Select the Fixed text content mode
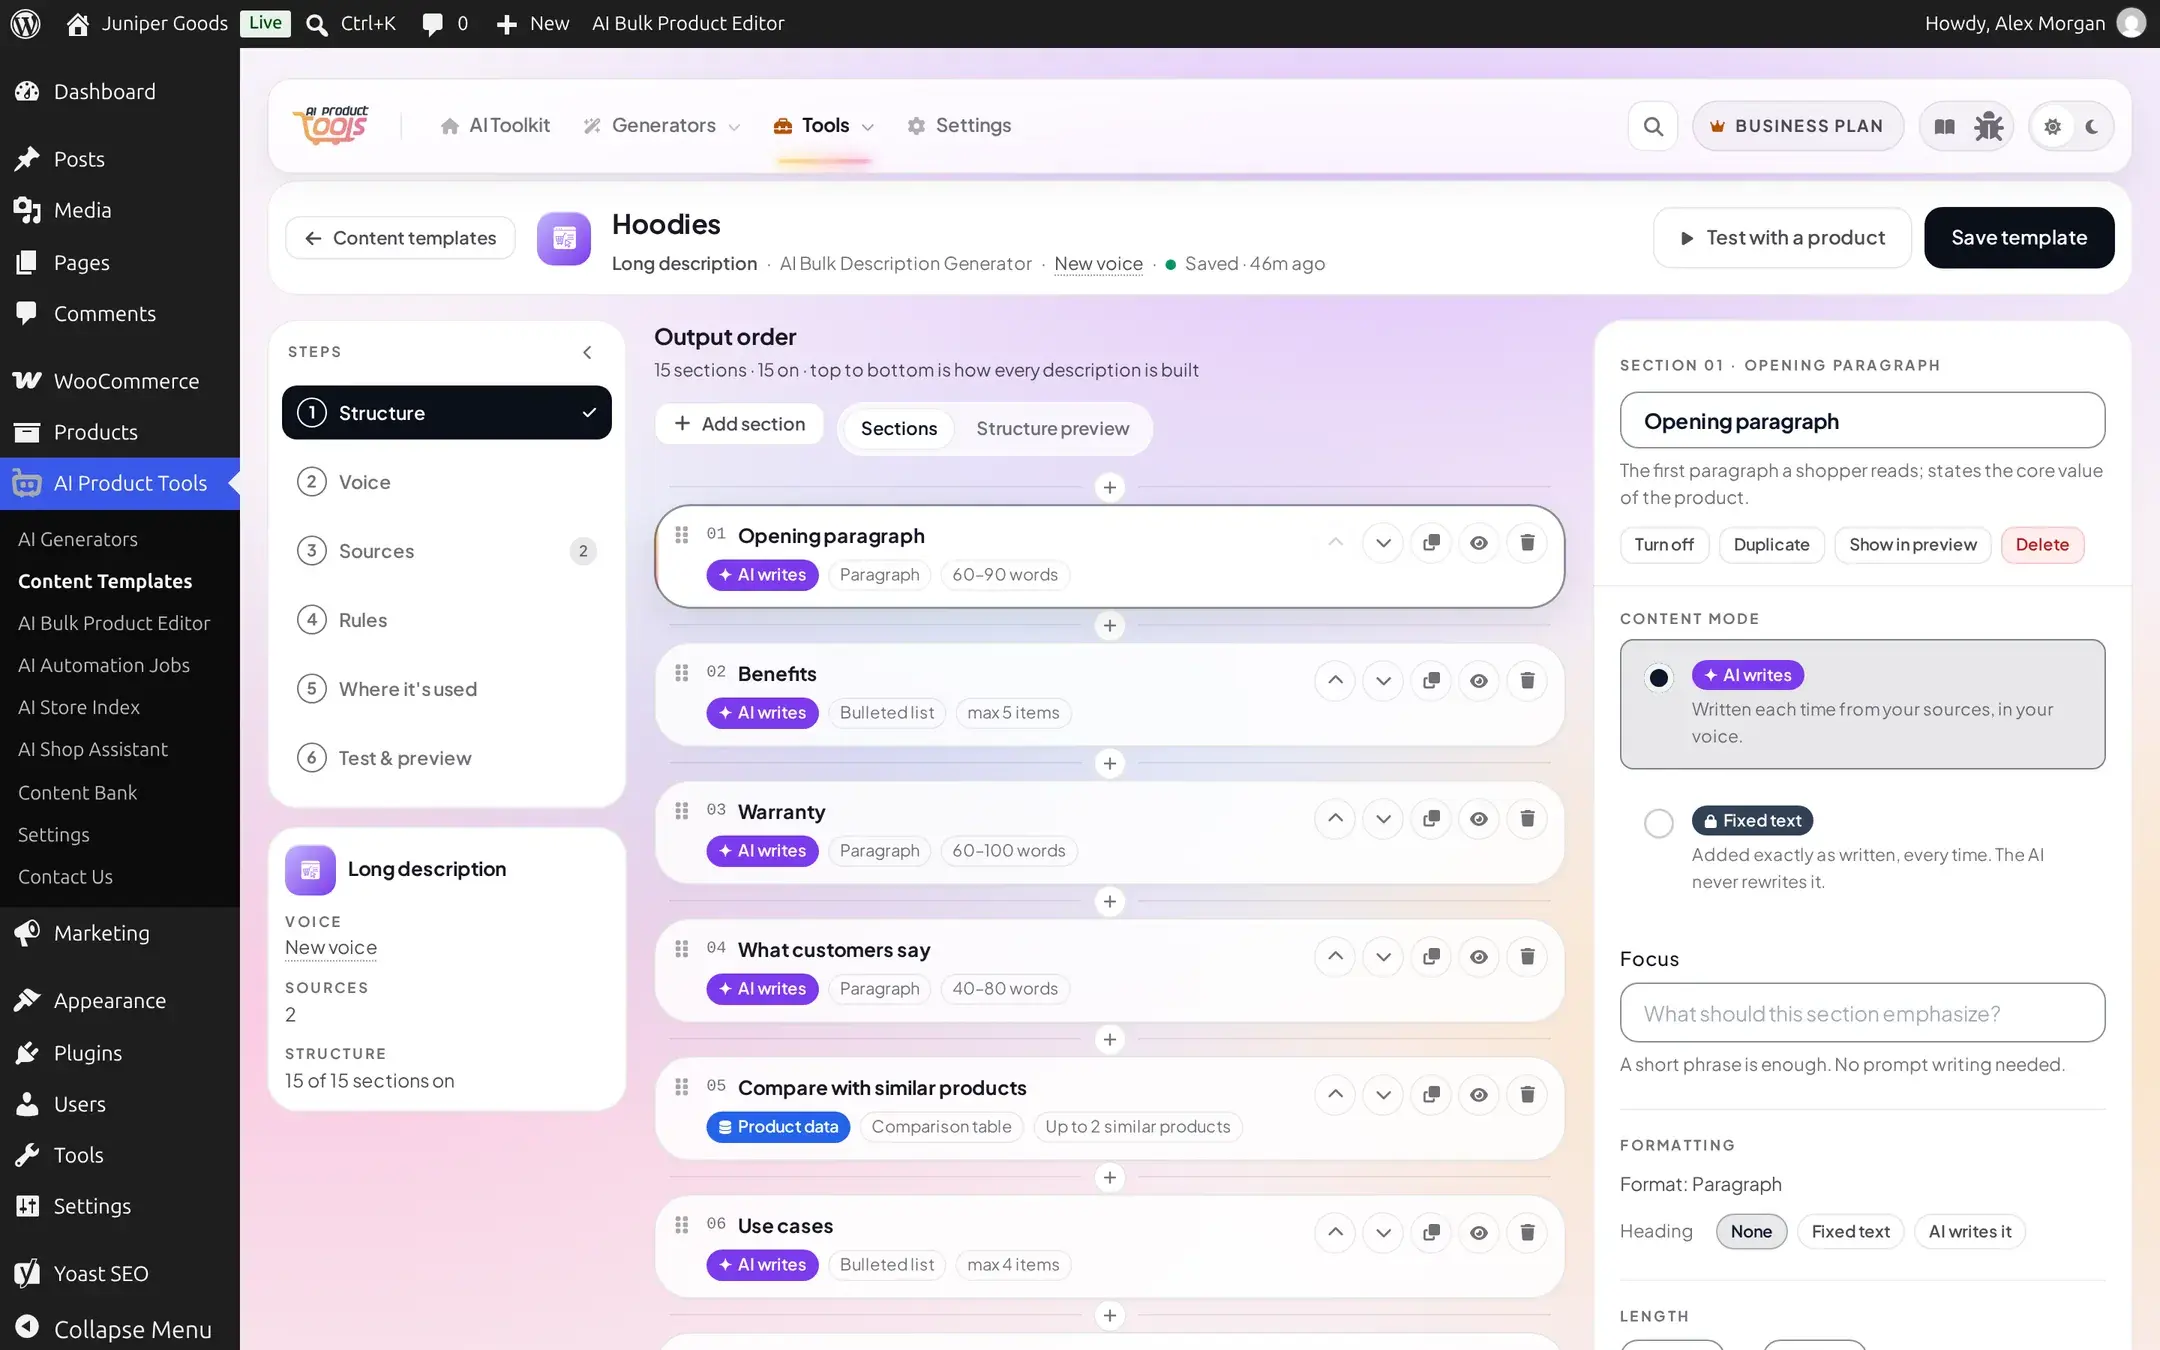The width and height of the screenshot is (2160, 1350). [1862, 850]
